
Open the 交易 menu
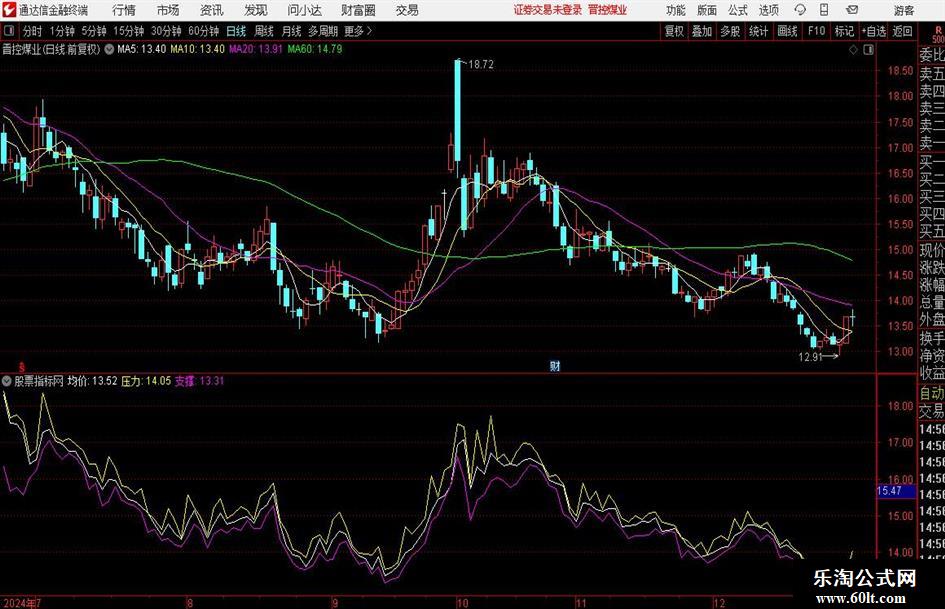(407, 10)
